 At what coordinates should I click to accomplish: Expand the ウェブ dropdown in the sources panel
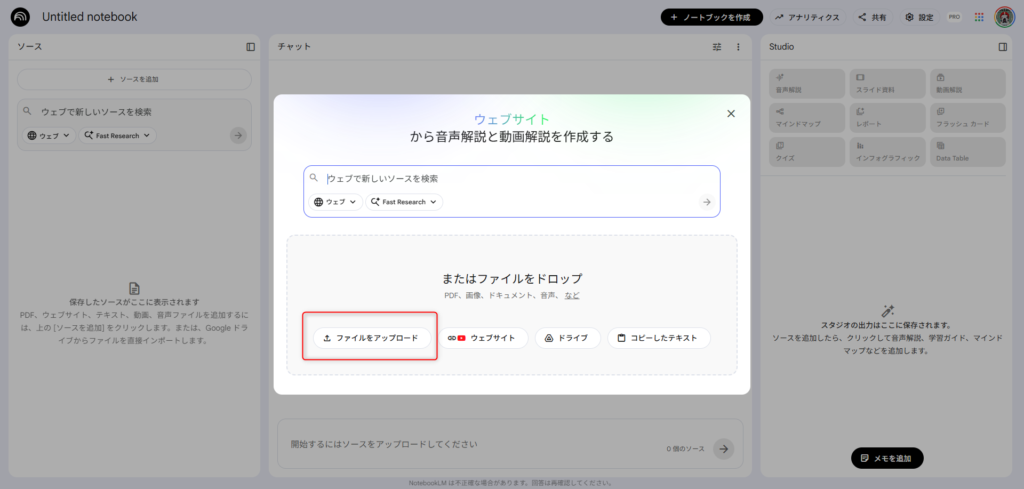[x=50, y=135]
